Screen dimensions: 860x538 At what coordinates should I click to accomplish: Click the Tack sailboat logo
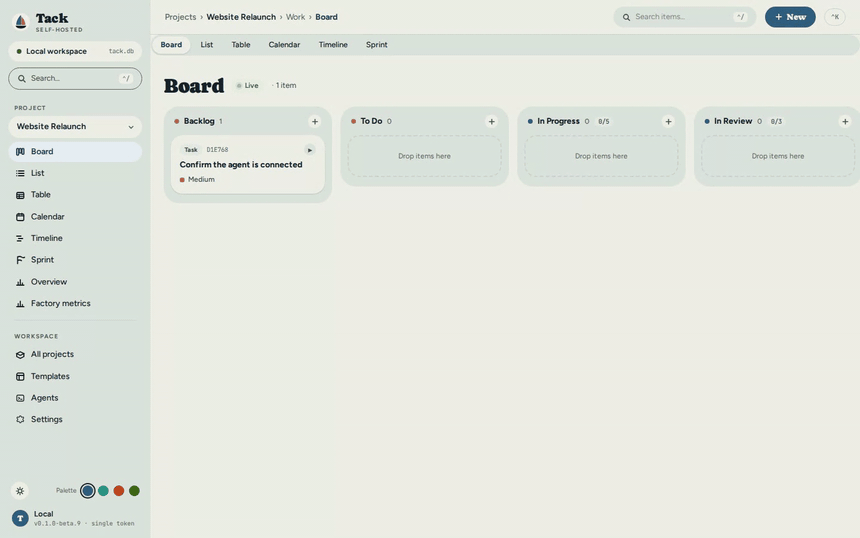tap(21, 21)
